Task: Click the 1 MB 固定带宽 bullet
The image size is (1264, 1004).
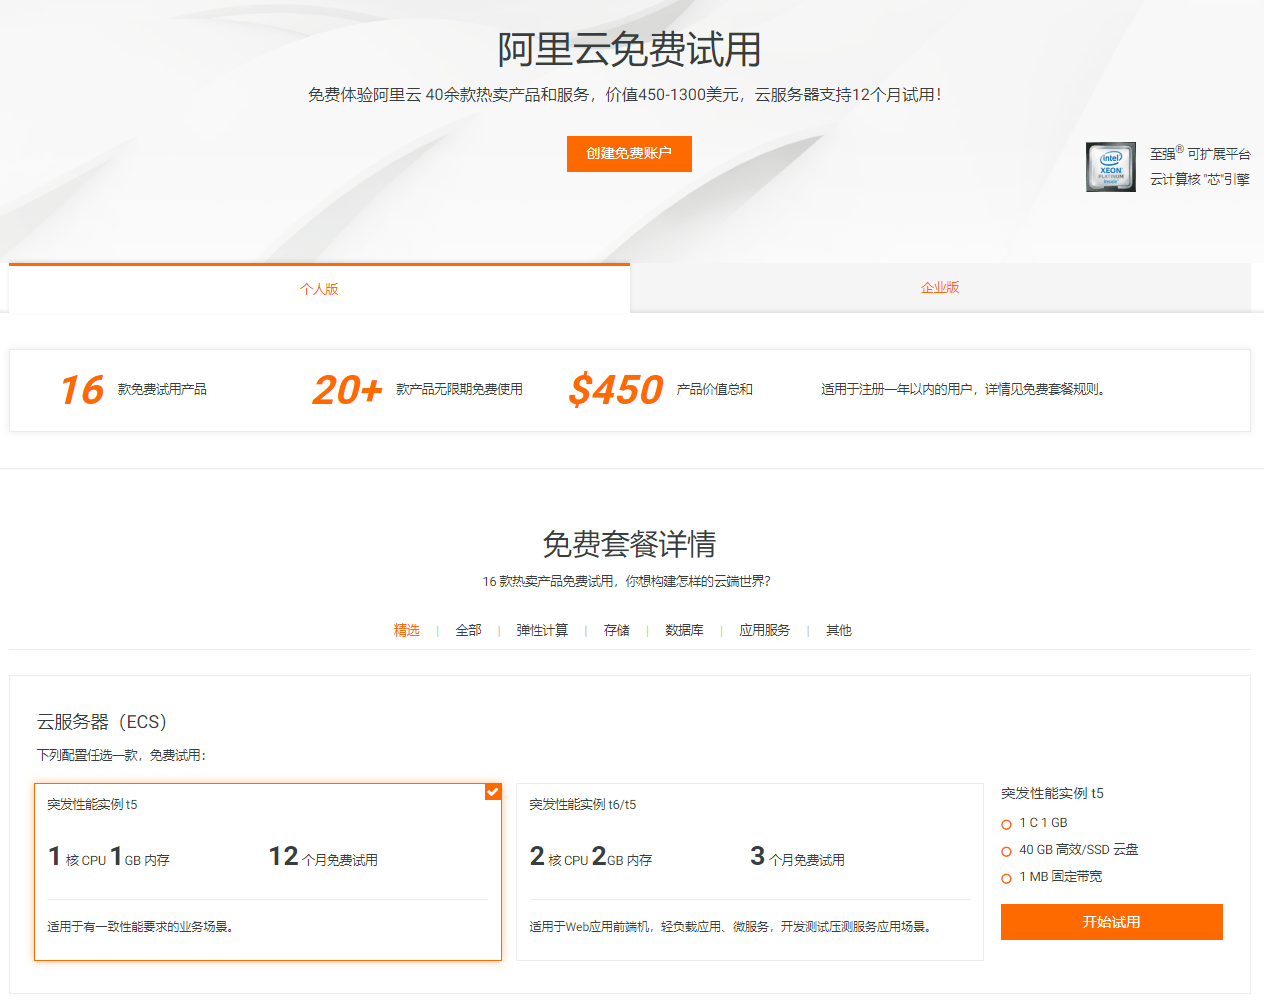Action: (1006, 878)
